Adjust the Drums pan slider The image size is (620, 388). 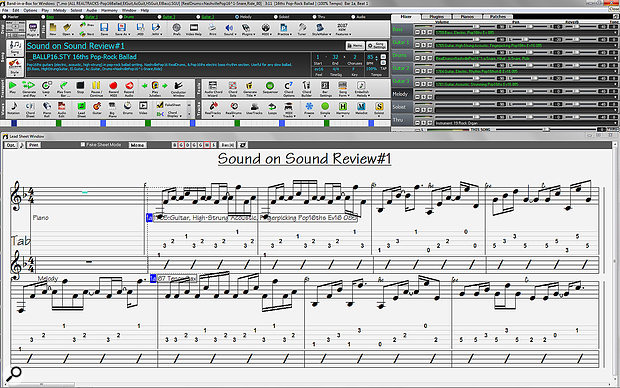(x=529, y=52)
